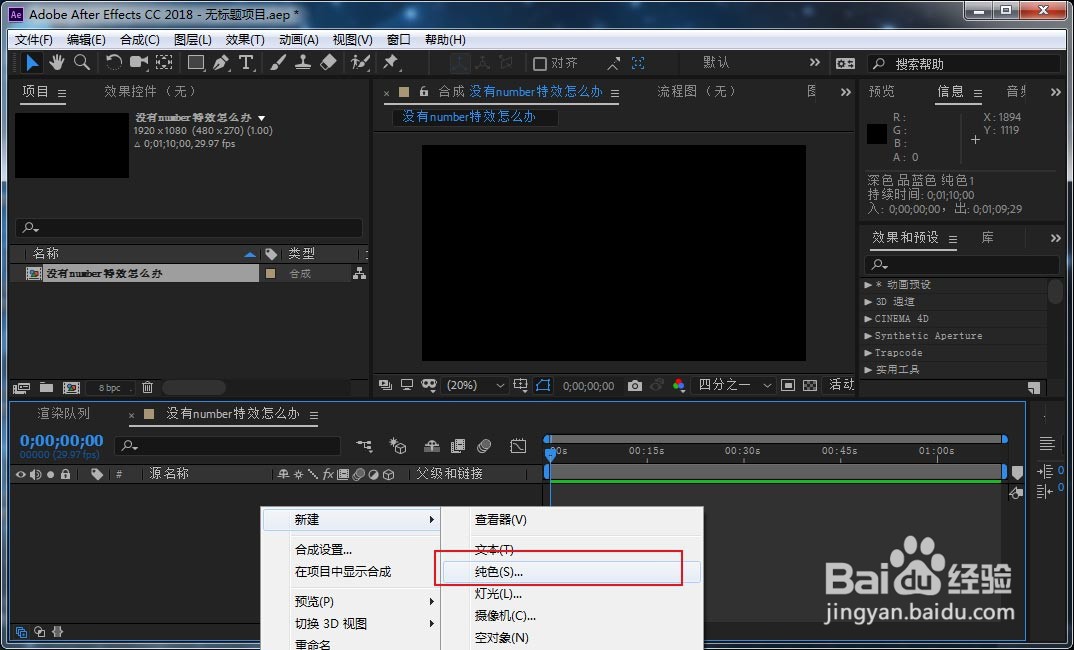This screenshot has width=1074, height=650.
Task: Click the 搜索帮助 help search field
Action: 964,64
